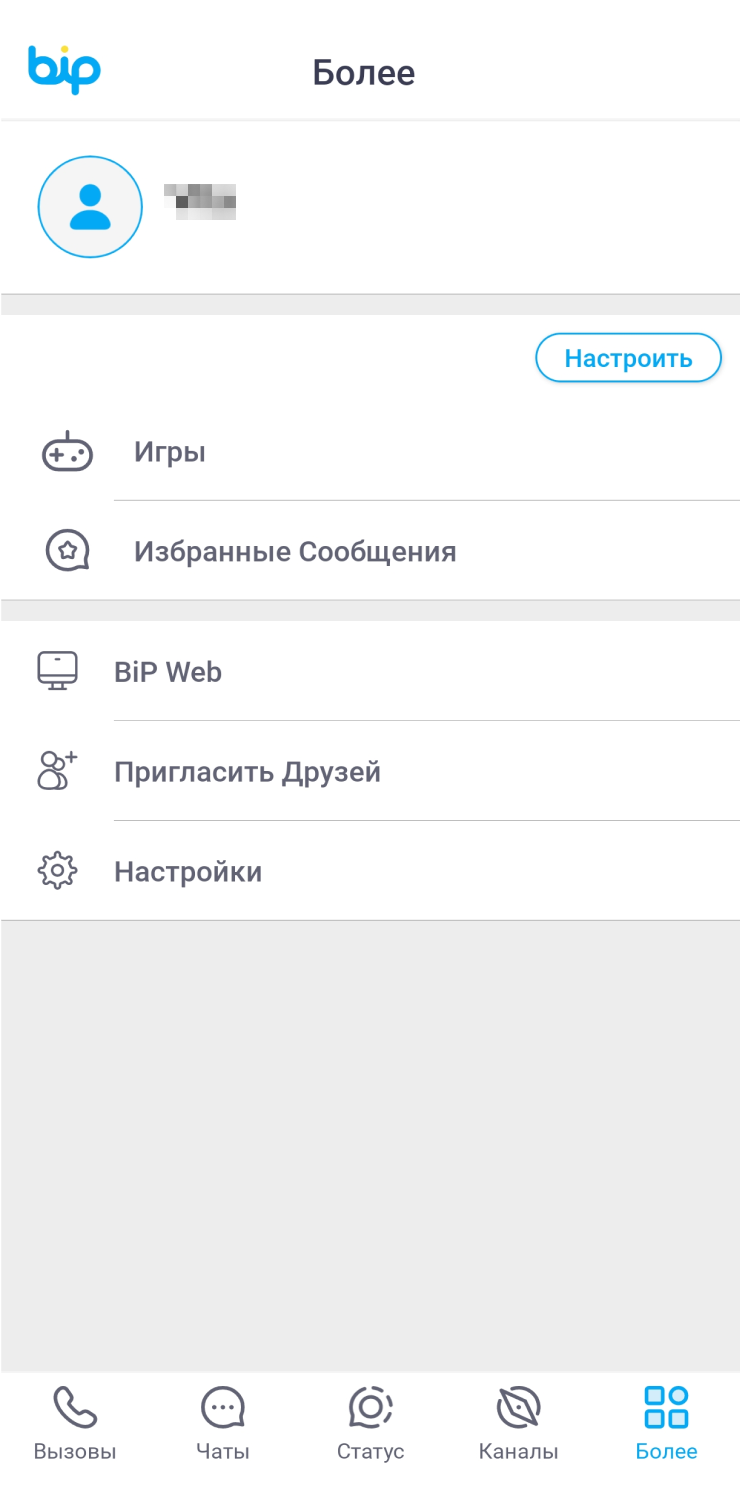Open the BiP Web option

pos(168,672)
